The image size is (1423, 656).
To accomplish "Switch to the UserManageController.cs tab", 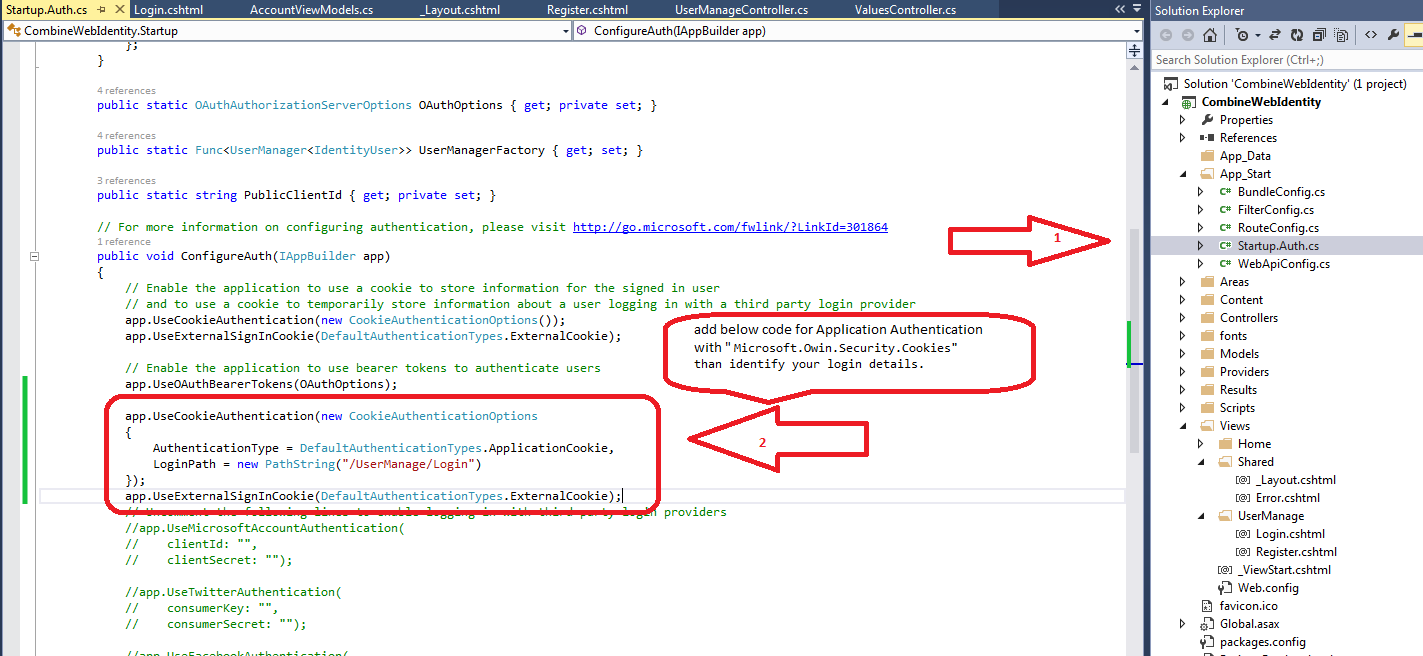I will [x=741, y=10].
